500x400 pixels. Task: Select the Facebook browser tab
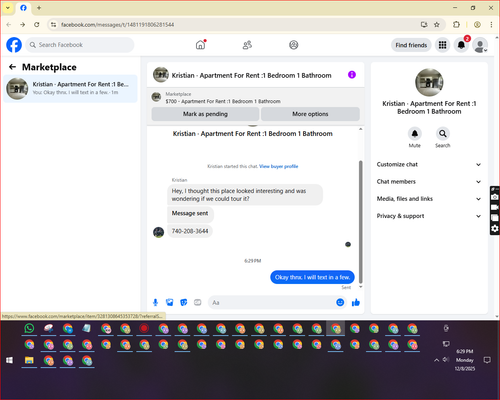tap(23, 8)
